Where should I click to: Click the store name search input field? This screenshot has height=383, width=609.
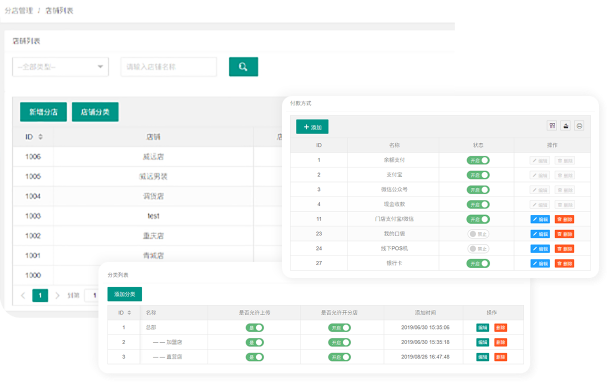point(169,67)
